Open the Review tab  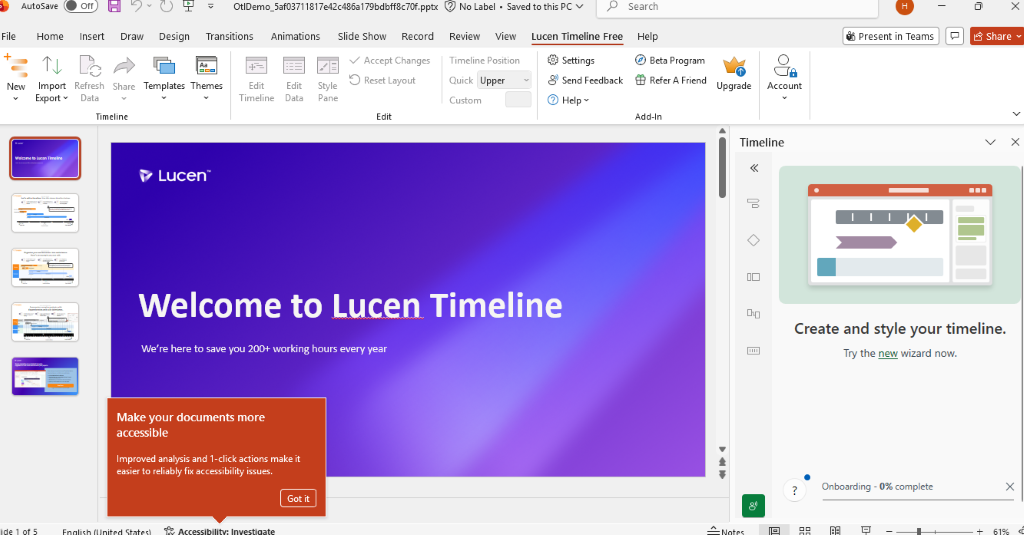click(464, 37)
